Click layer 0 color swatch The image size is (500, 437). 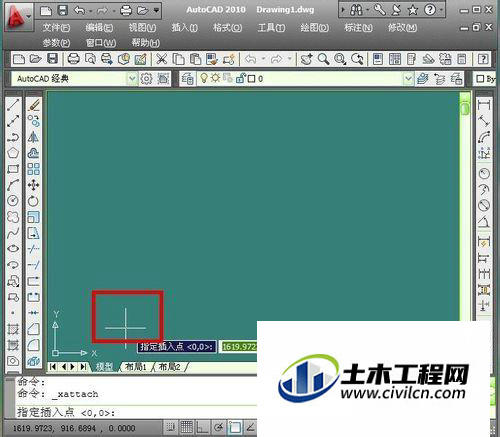(252, 79)
